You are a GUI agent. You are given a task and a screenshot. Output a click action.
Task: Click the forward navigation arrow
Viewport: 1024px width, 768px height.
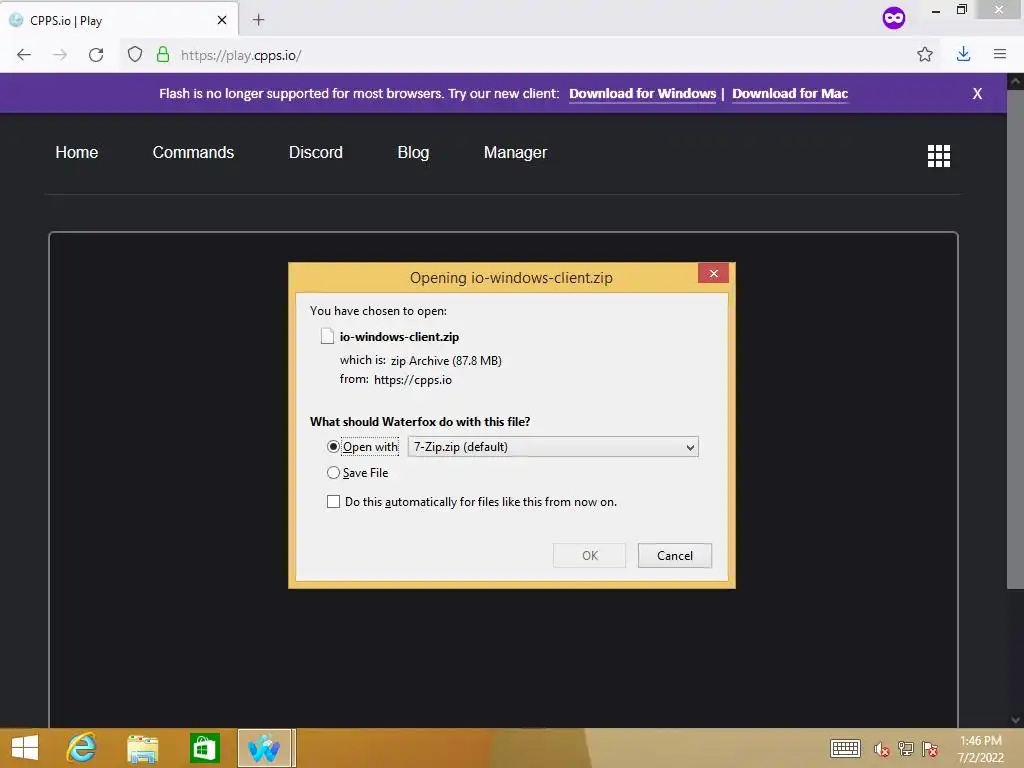pos(60,55)
